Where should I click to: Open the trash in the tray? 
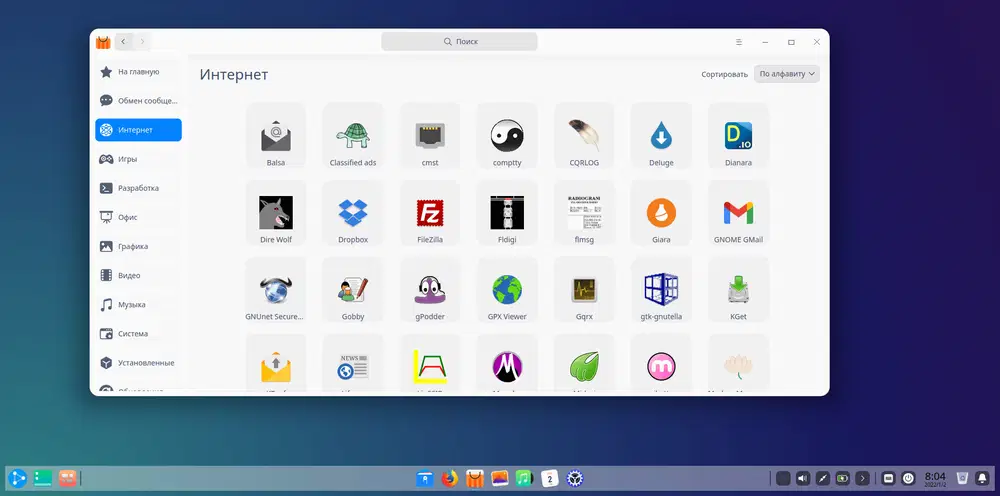(x=963, y=478)
